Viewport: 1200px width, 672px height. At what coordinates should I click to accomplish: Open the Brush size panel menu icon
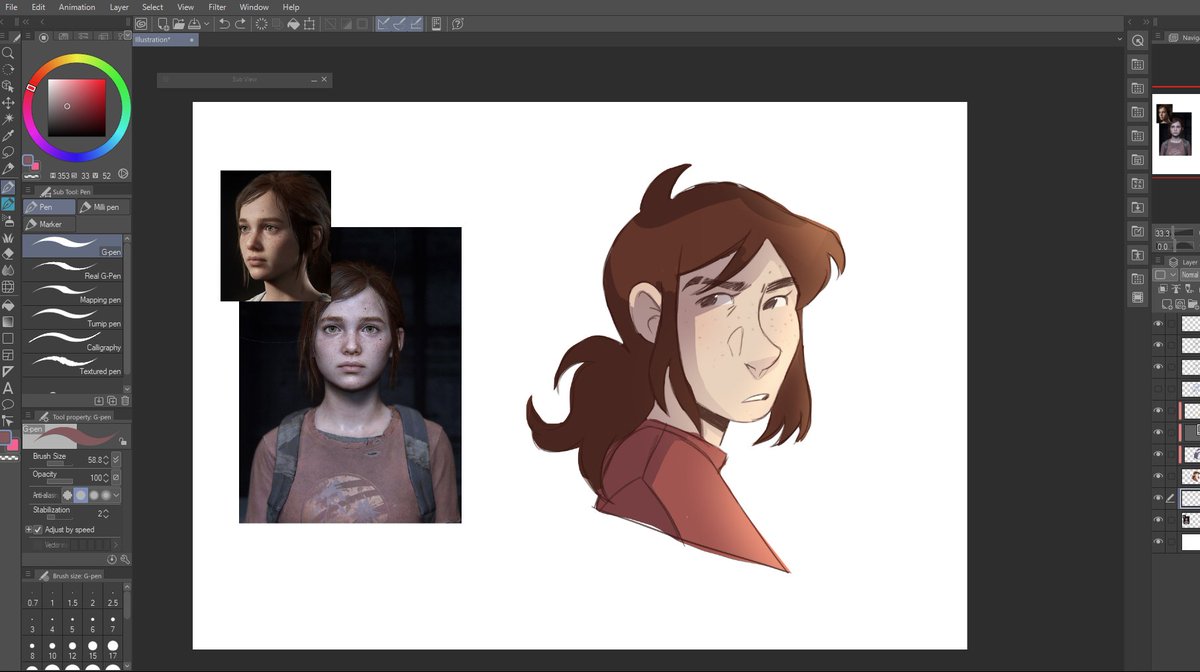[27, 576]
